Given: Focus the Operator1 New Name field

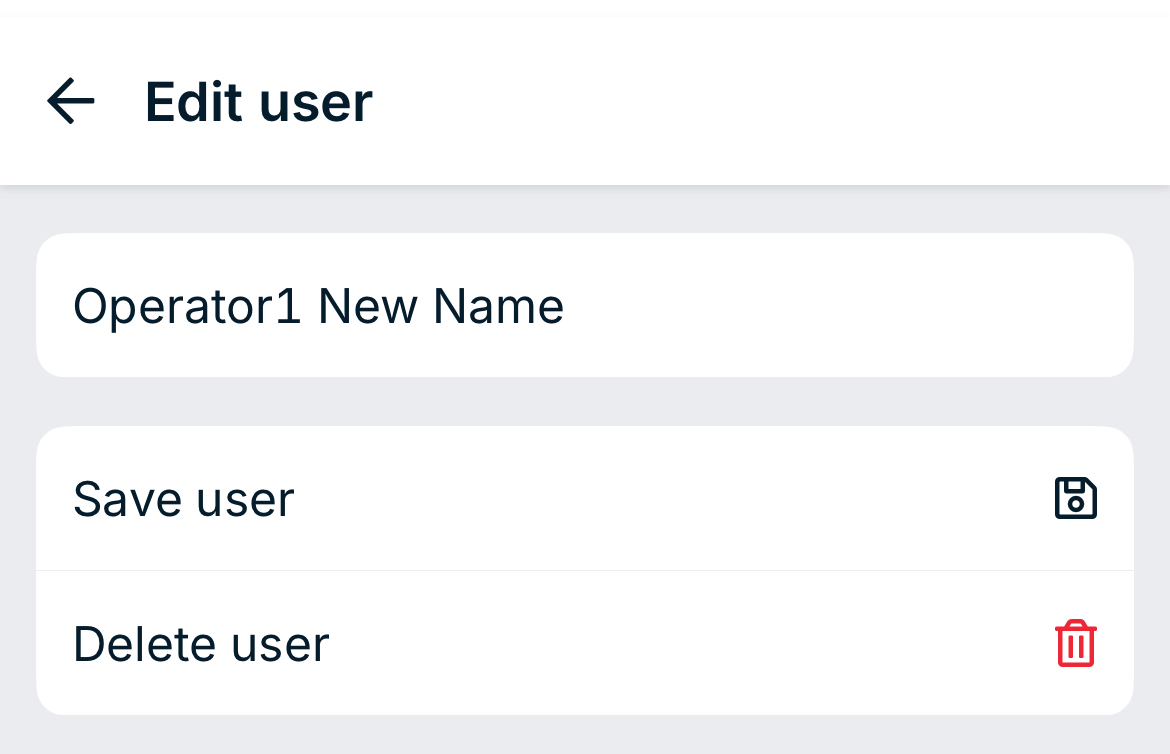Looking at the screenshot, I should coord(585,305).
